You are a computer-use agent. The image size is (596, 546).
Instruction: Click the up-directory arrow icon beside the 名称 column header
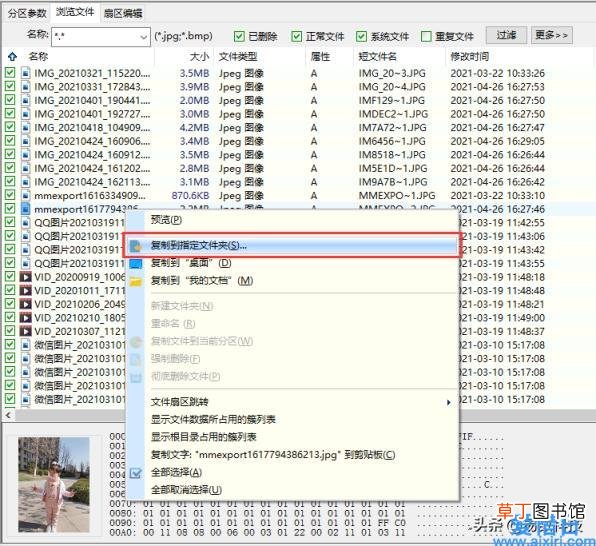tap(12, 57)
